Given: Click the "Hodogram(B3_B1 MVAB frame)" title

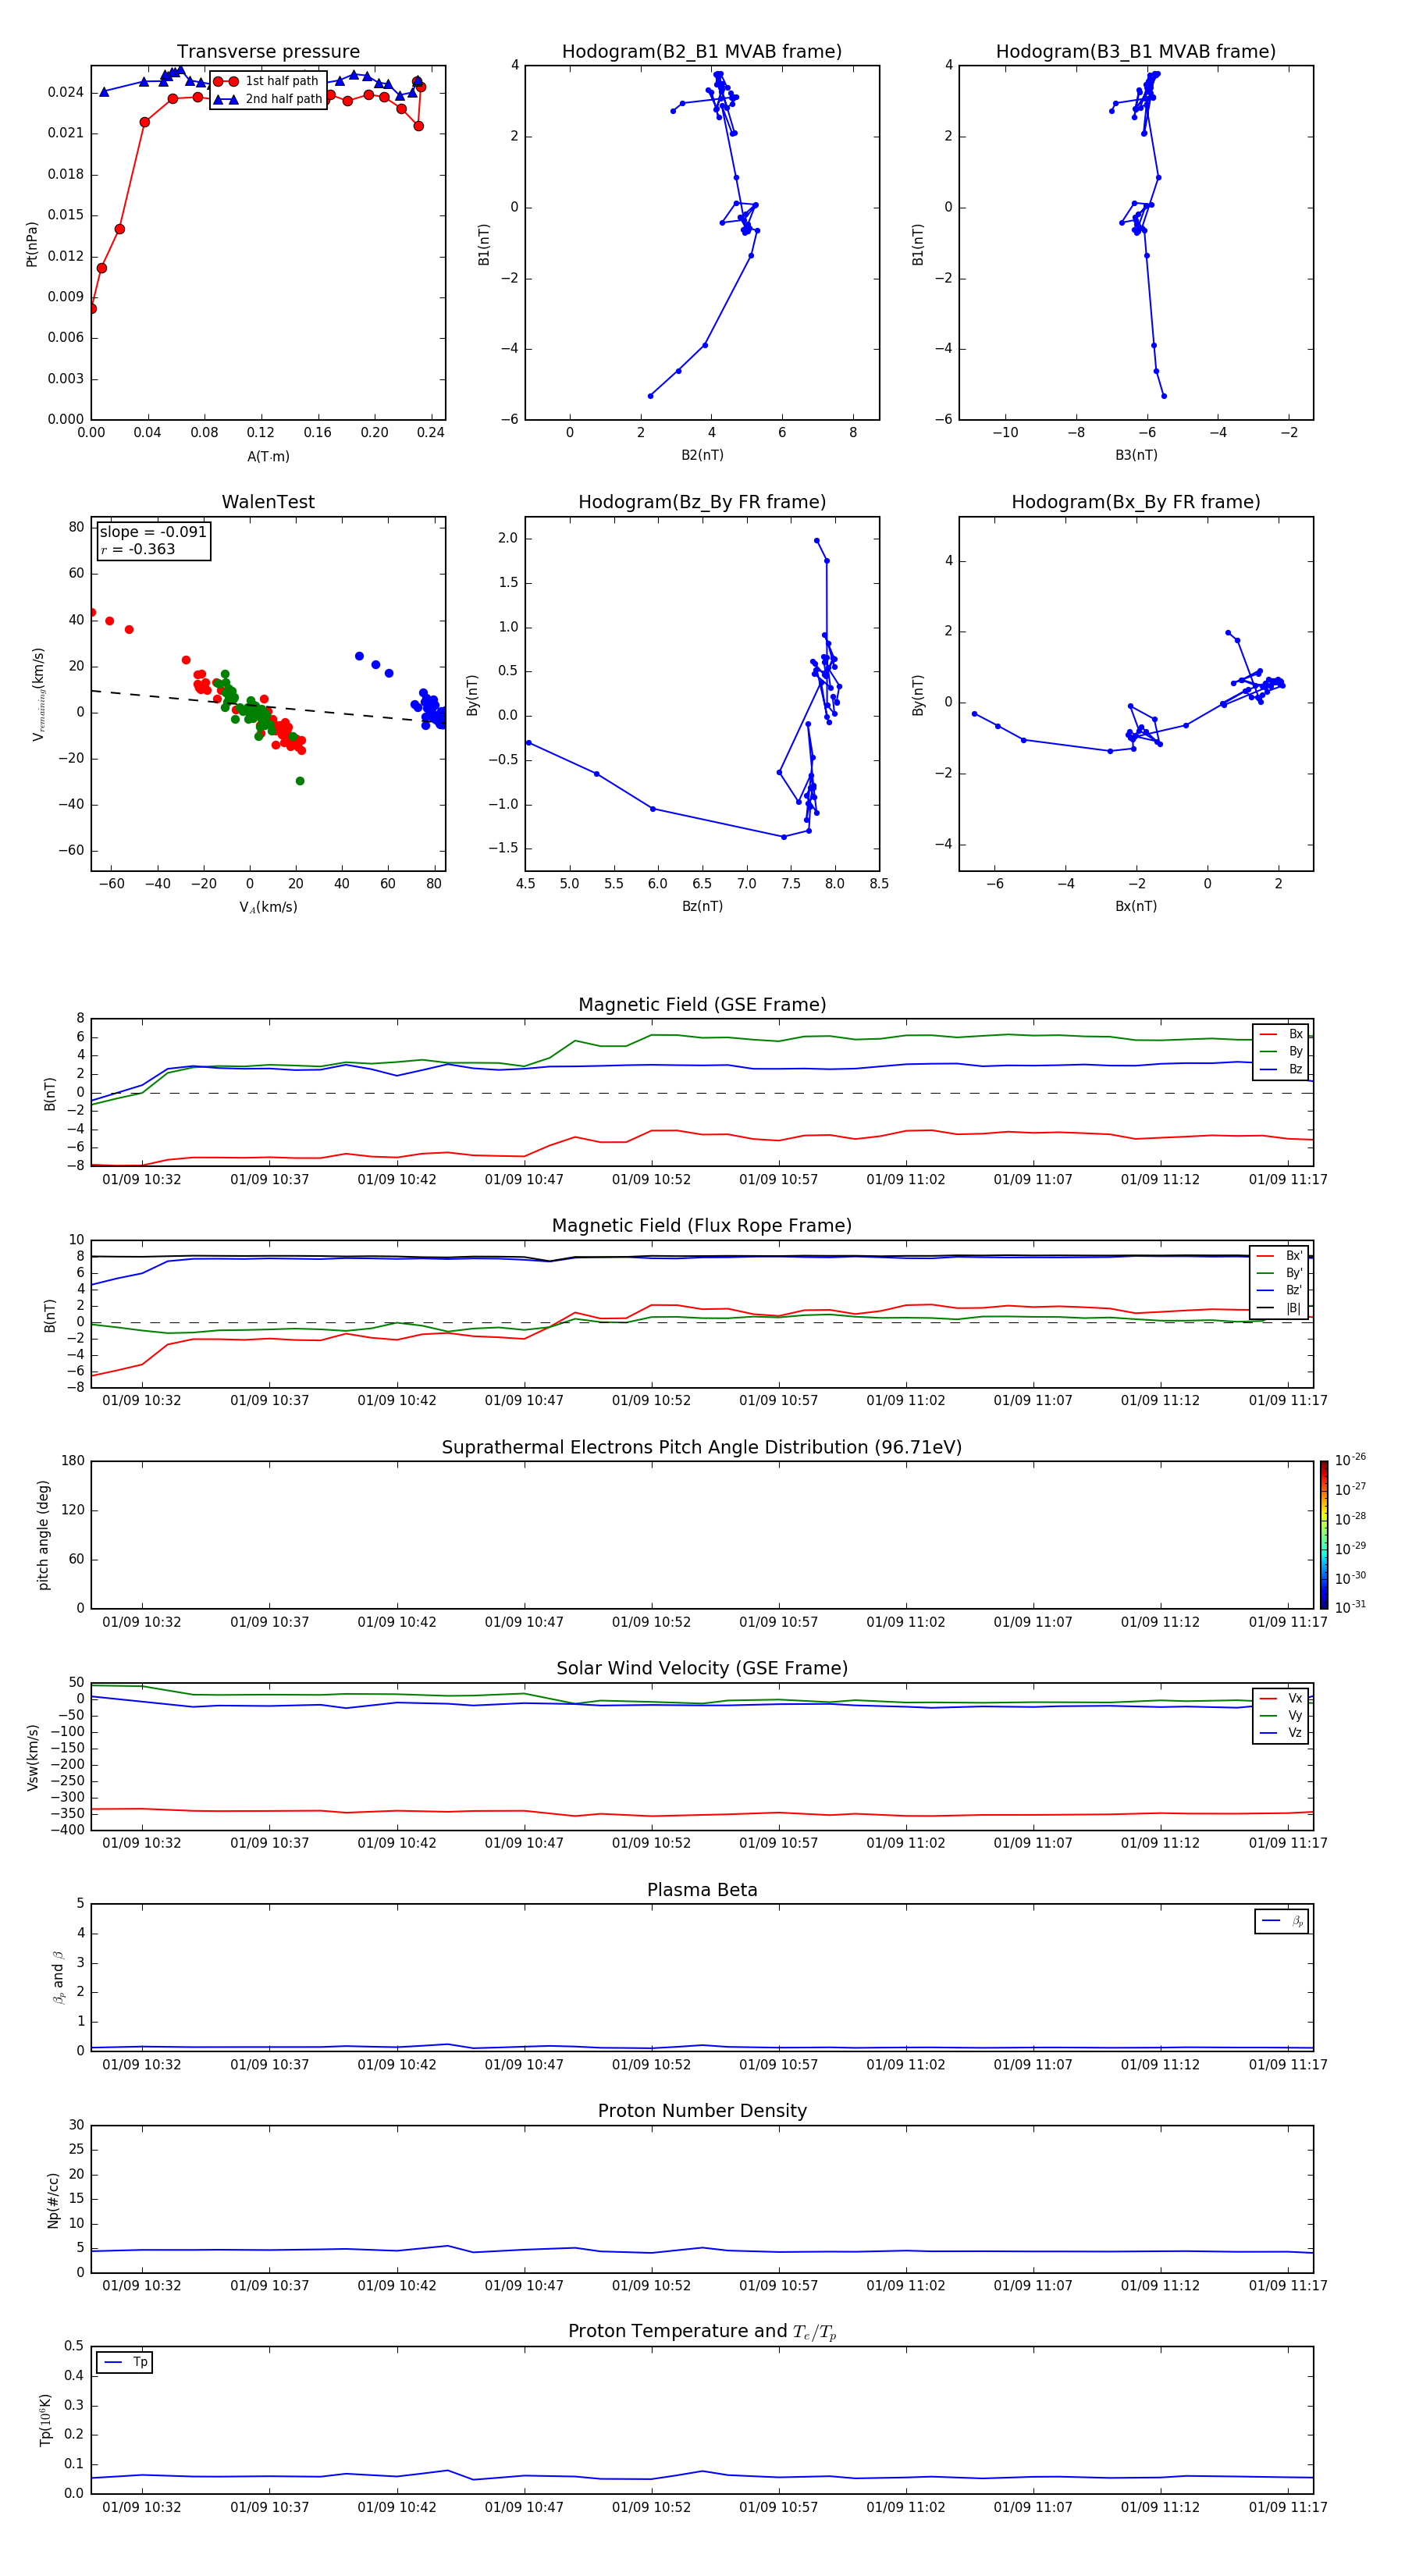Looking at the screenshot, I should [x=1136, y=52].
